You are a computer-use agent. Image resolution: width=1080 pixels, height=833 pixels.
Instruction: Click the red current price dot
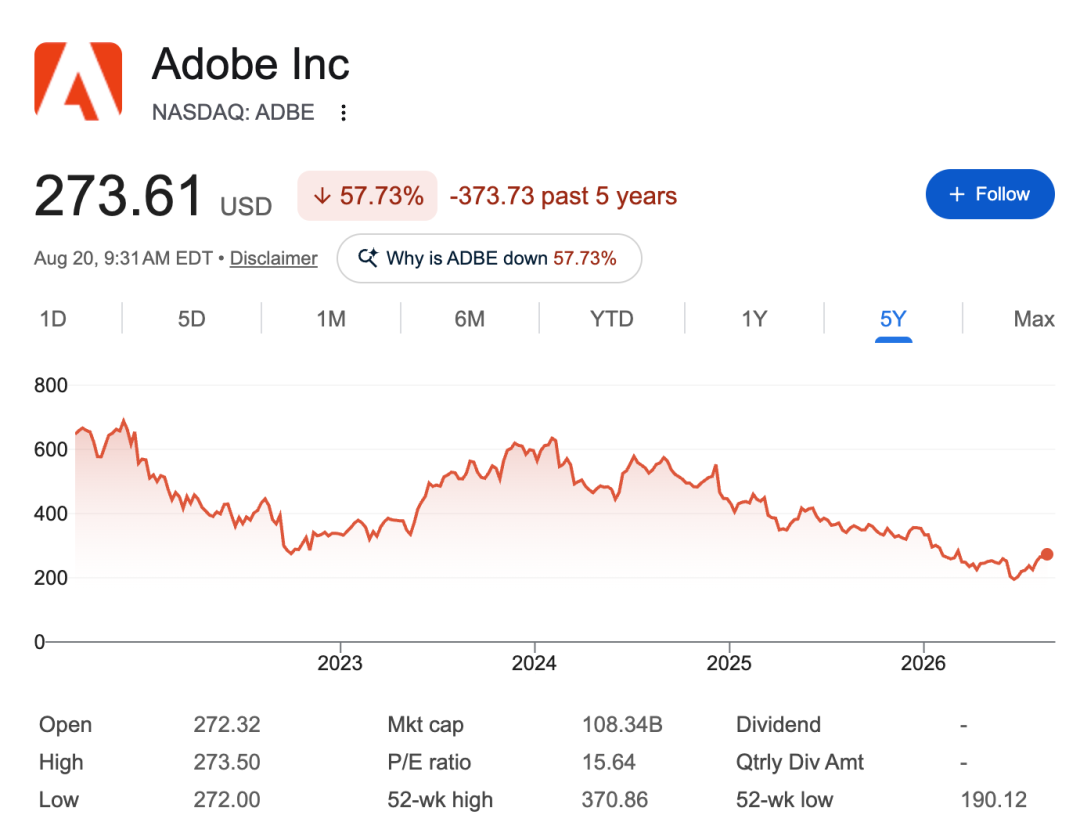coord(1047,554)
